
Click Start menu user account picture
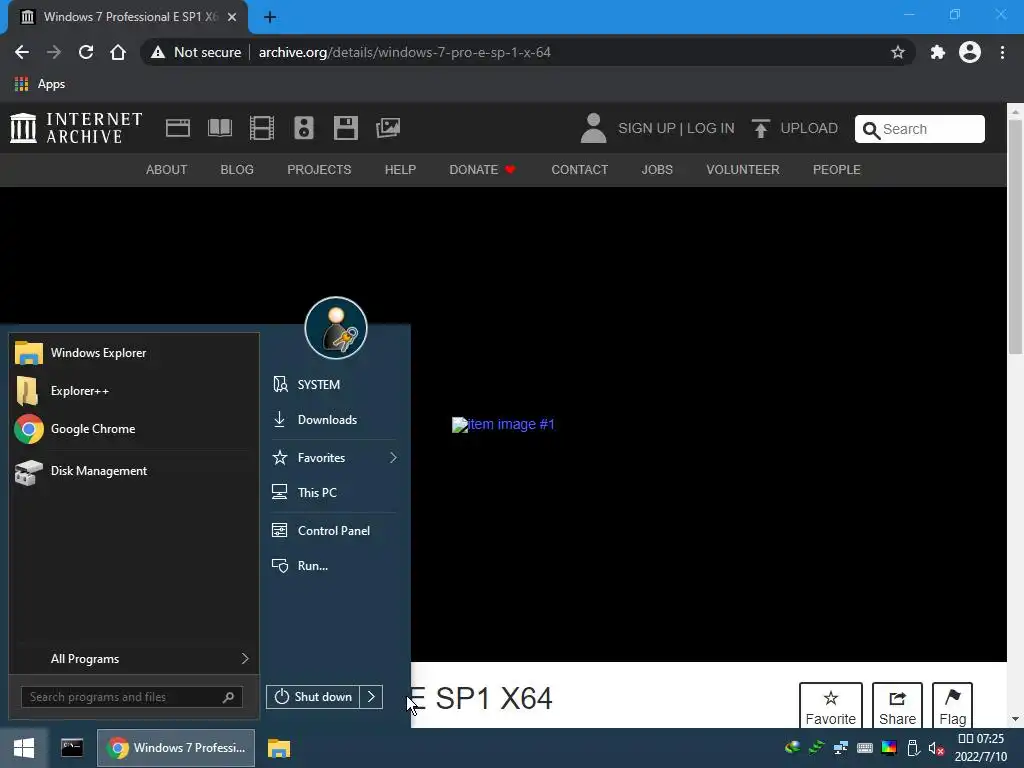point(336,328)
